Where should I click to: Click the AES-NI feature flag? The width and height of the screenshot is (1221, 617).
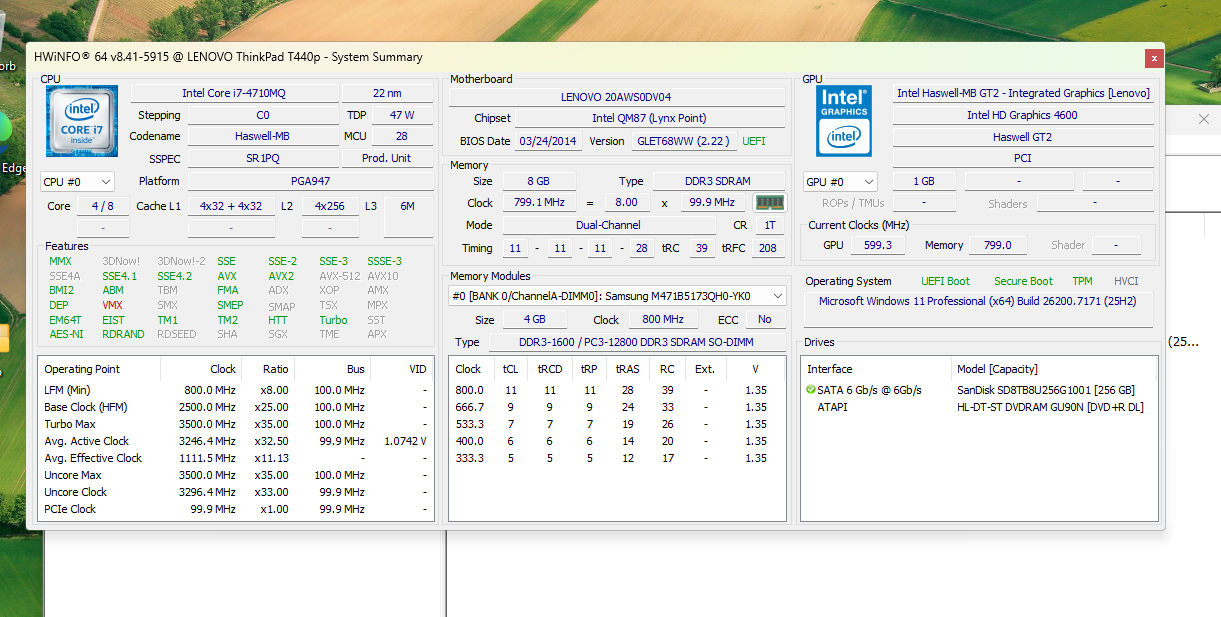pyautogui.click(x=66, y=335)
